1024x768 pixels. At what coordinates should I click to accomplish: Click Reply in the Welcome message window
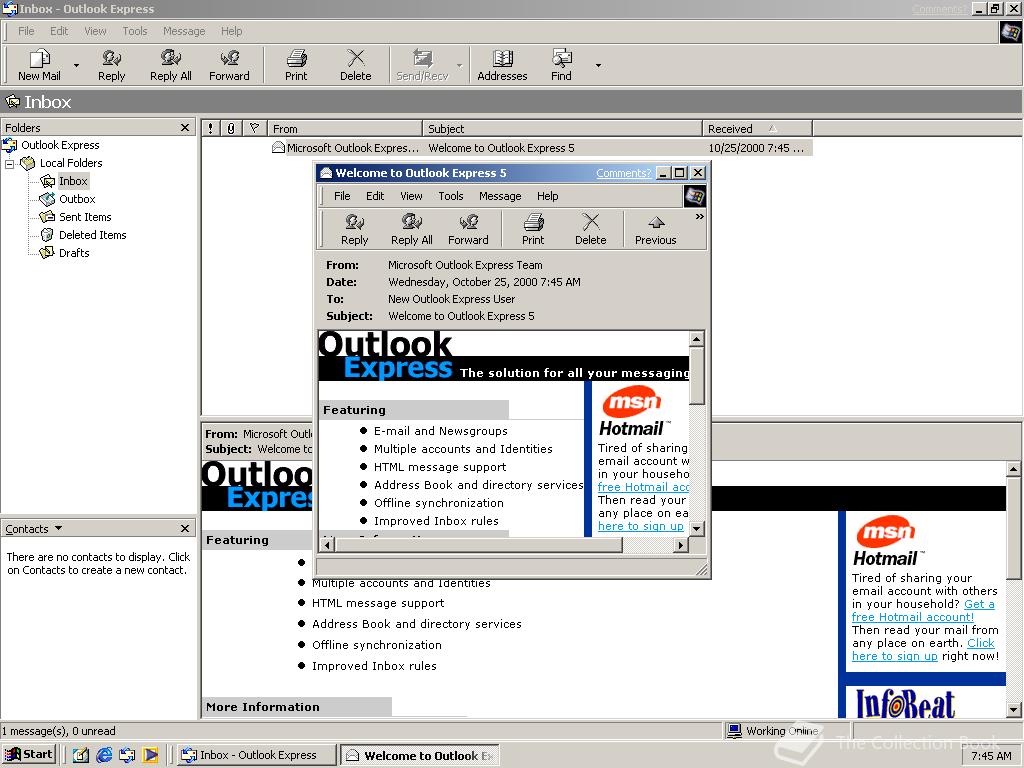[x=355, y=229]
